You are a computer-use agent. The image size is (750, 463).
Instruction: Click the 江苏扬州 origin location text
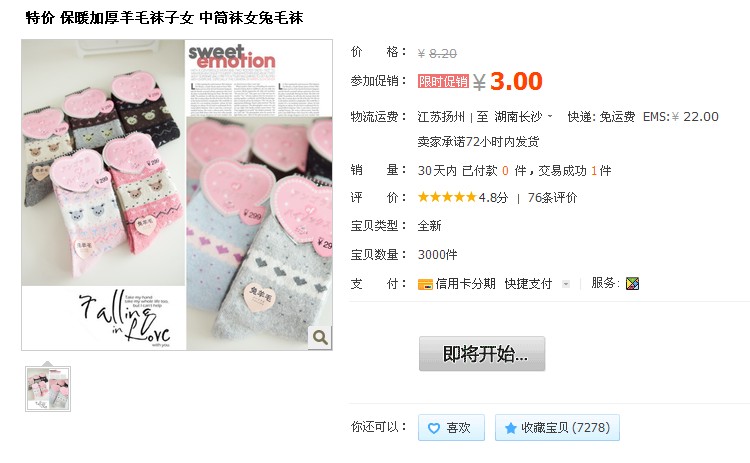[441, 117]
